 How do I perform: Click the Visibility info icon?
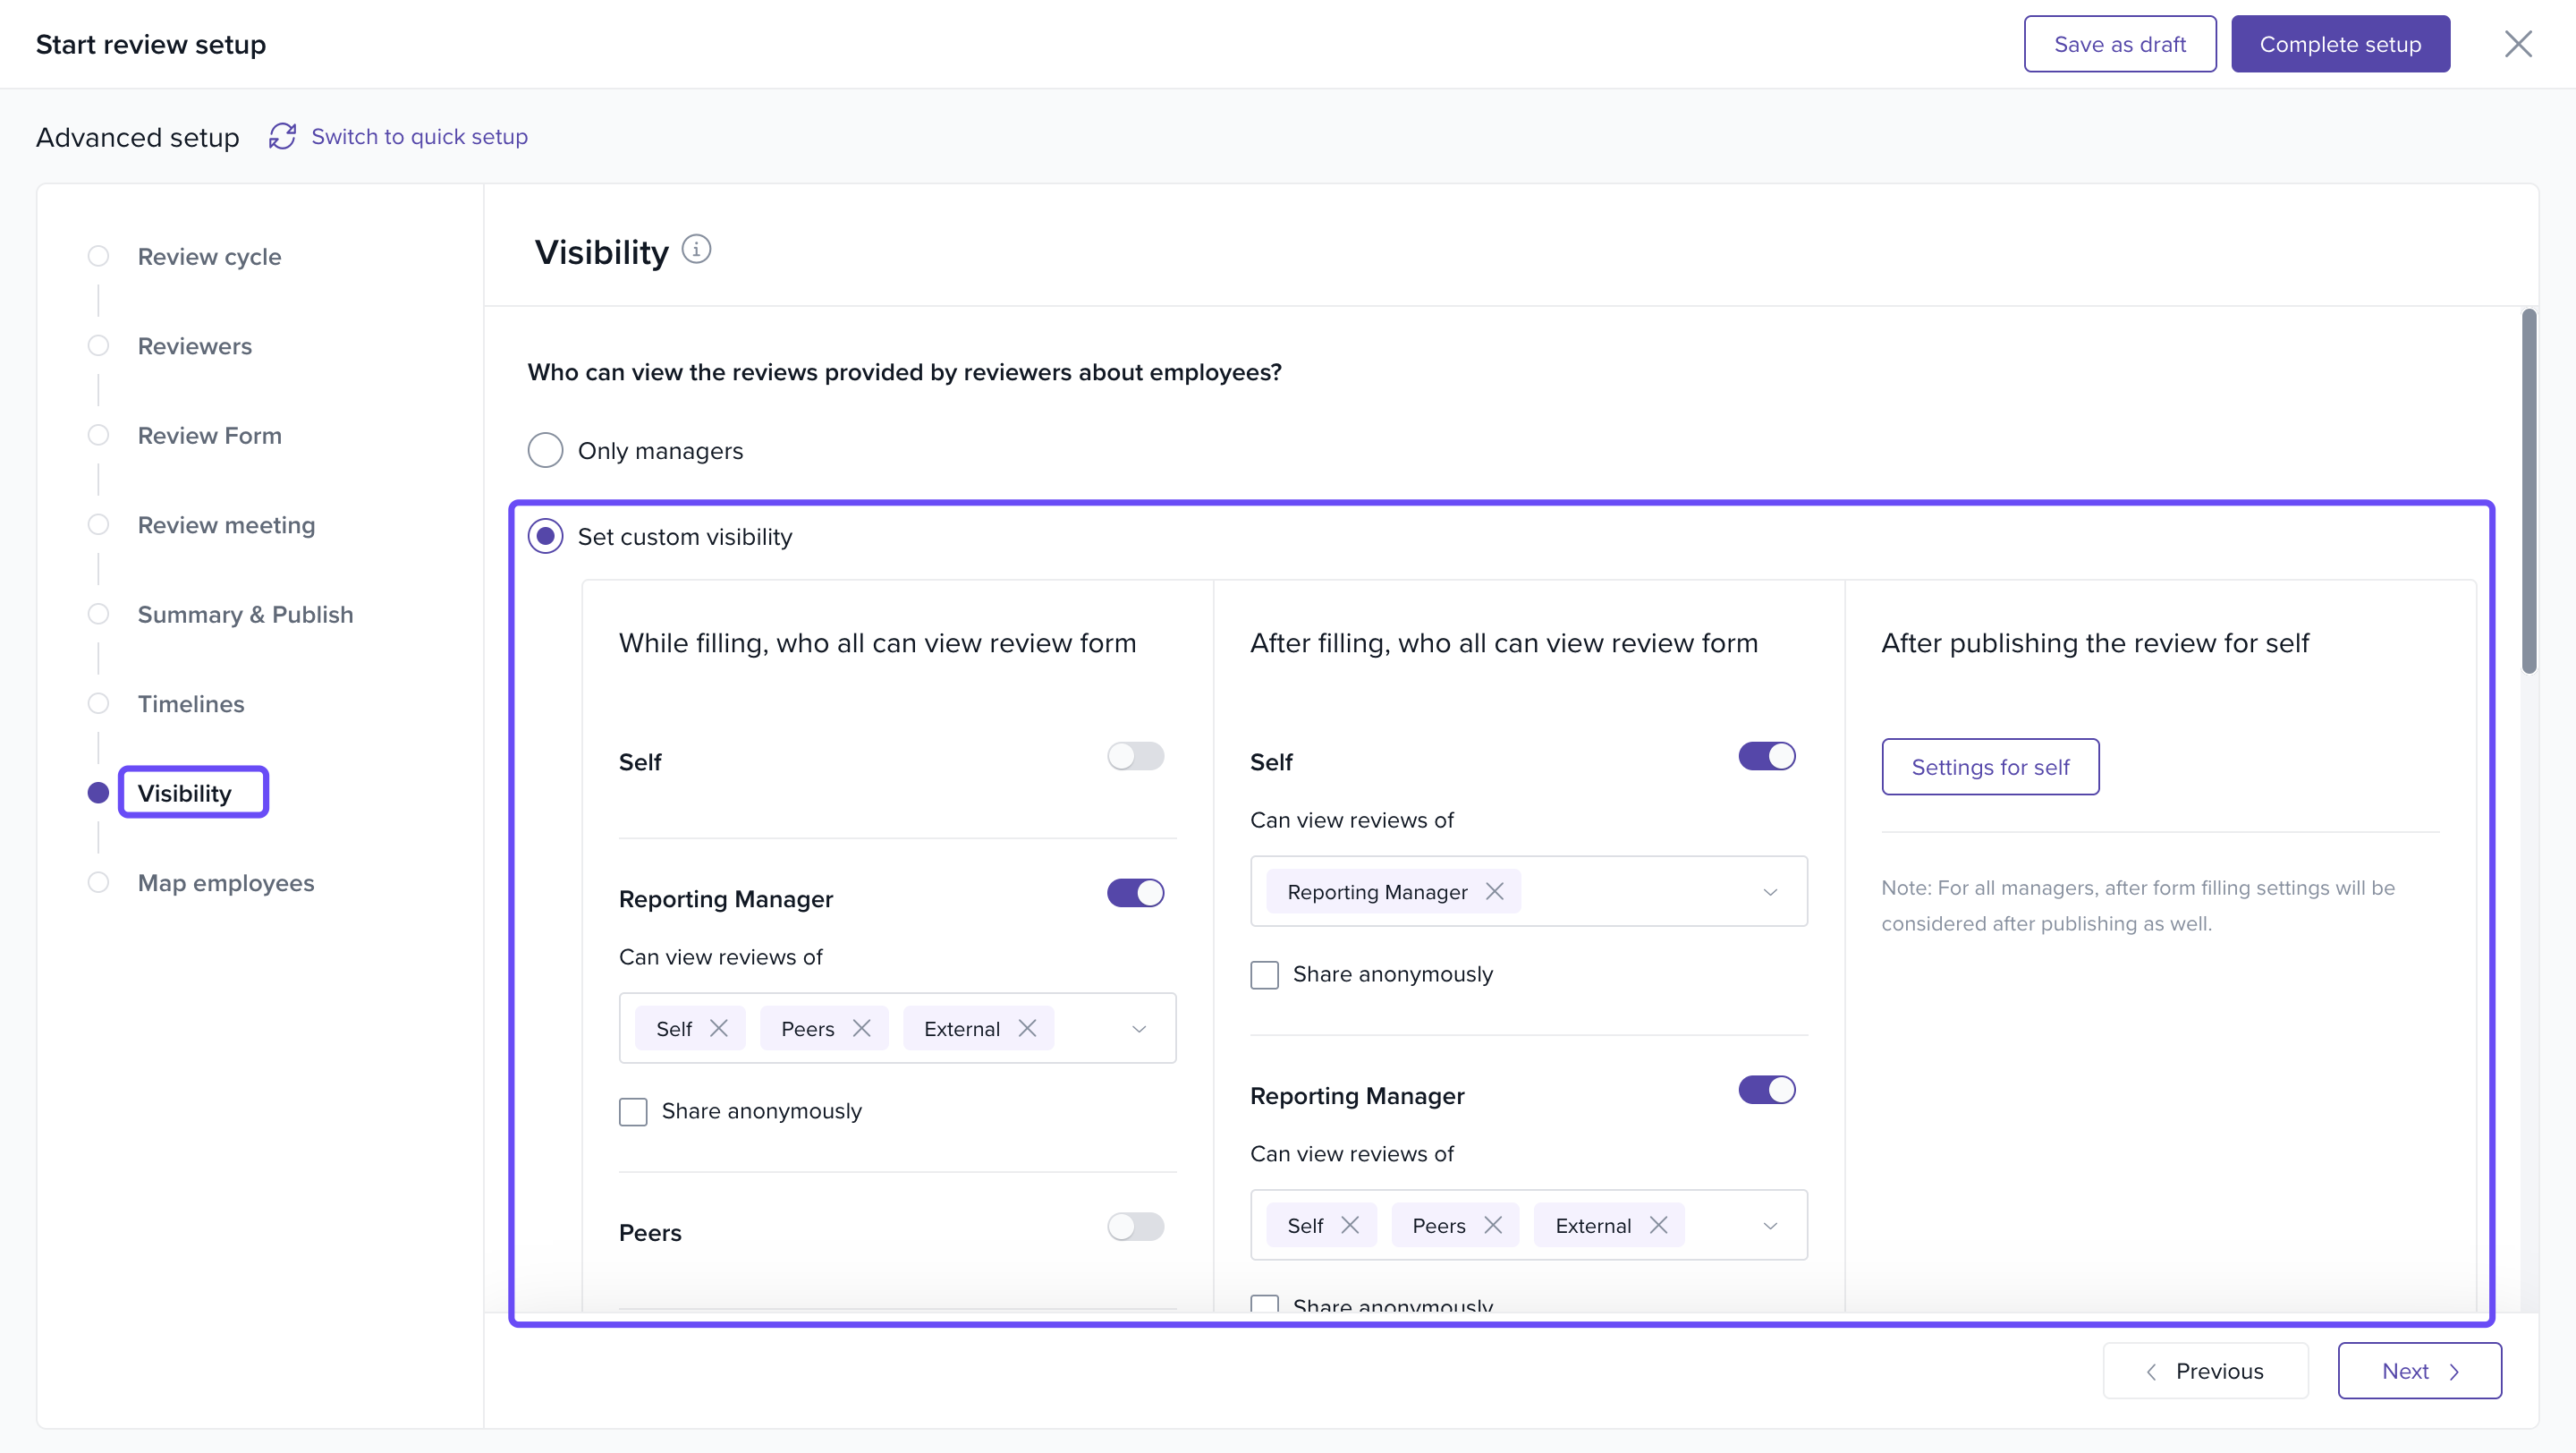coord(696,249)
